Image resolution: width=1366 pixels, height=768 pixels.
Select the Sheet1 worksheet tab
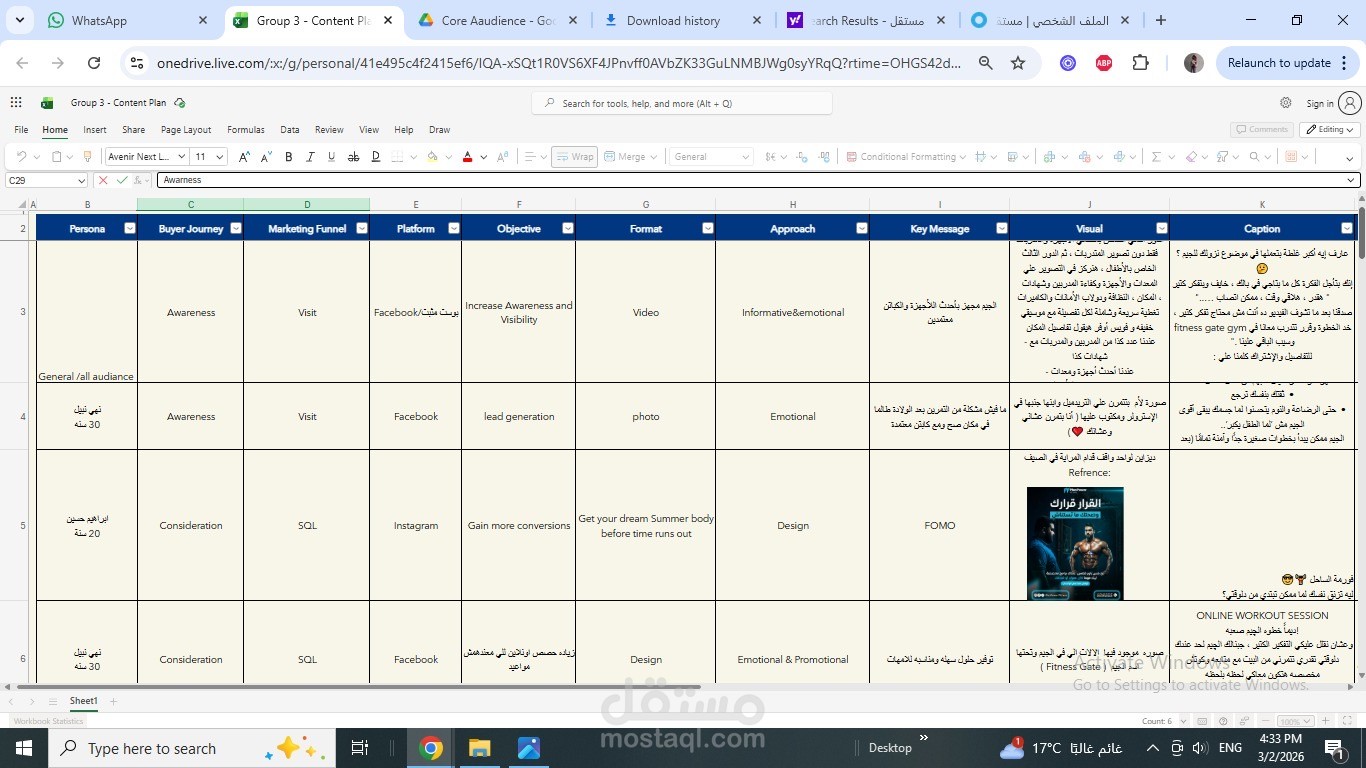[84, 701]
